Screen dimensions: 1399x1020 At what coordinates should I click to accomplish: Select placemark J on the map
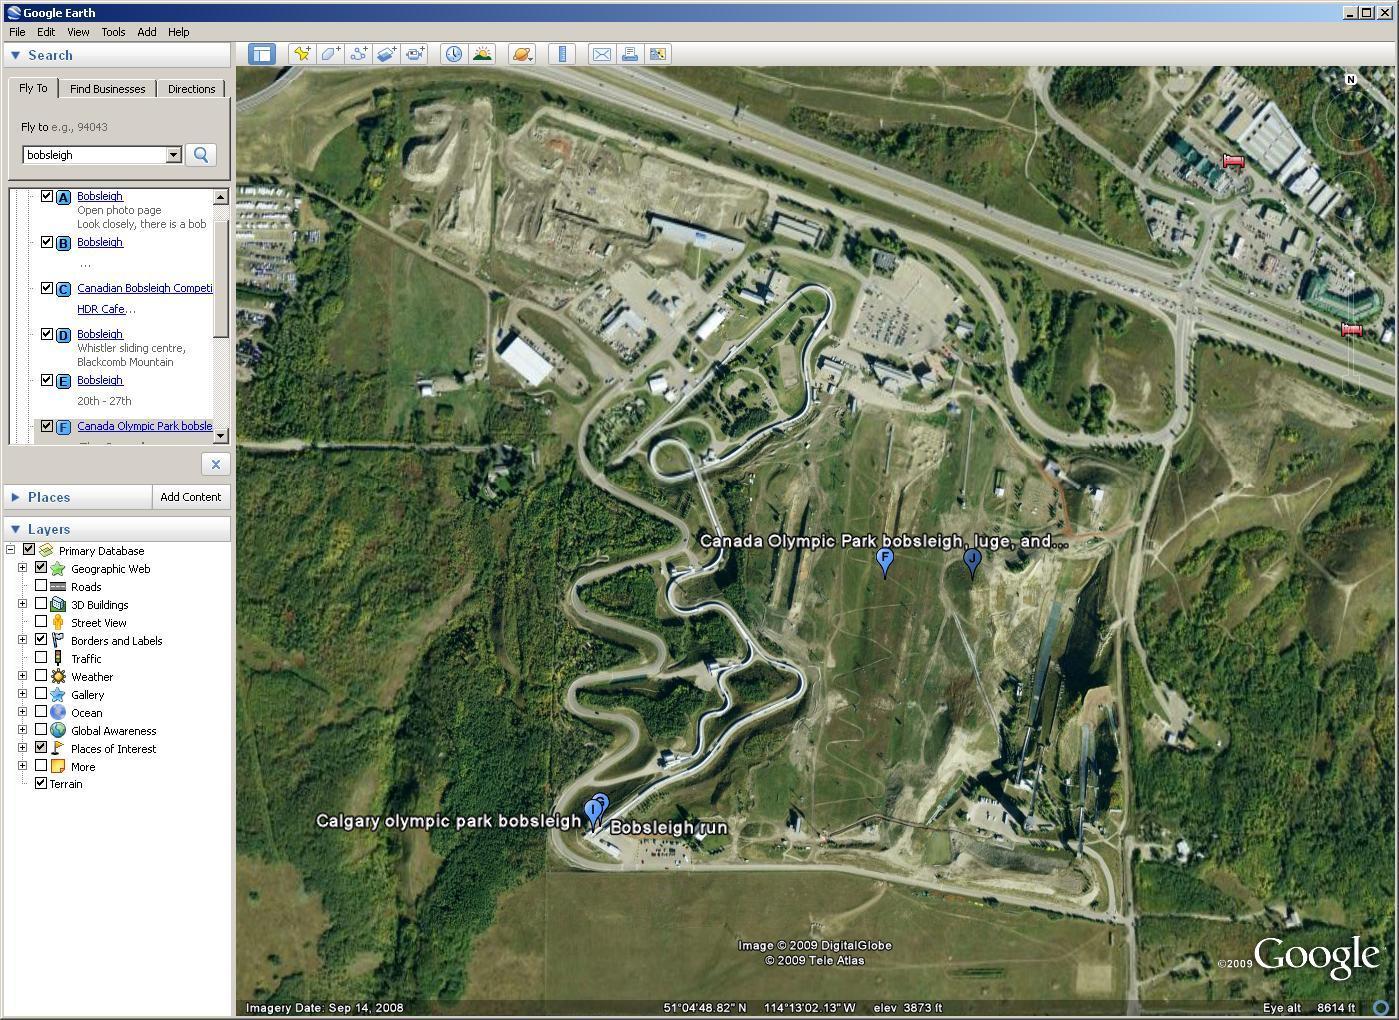pyautogui.click(x=972, y=562)
